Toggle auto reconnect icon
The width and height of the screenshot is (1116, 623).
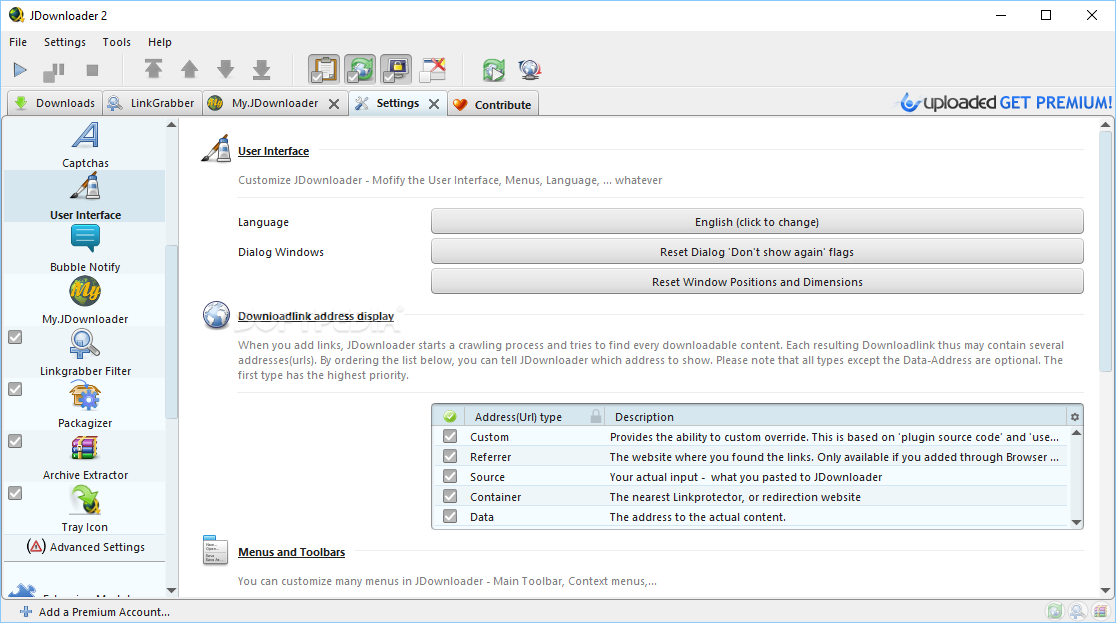[360, 69]
